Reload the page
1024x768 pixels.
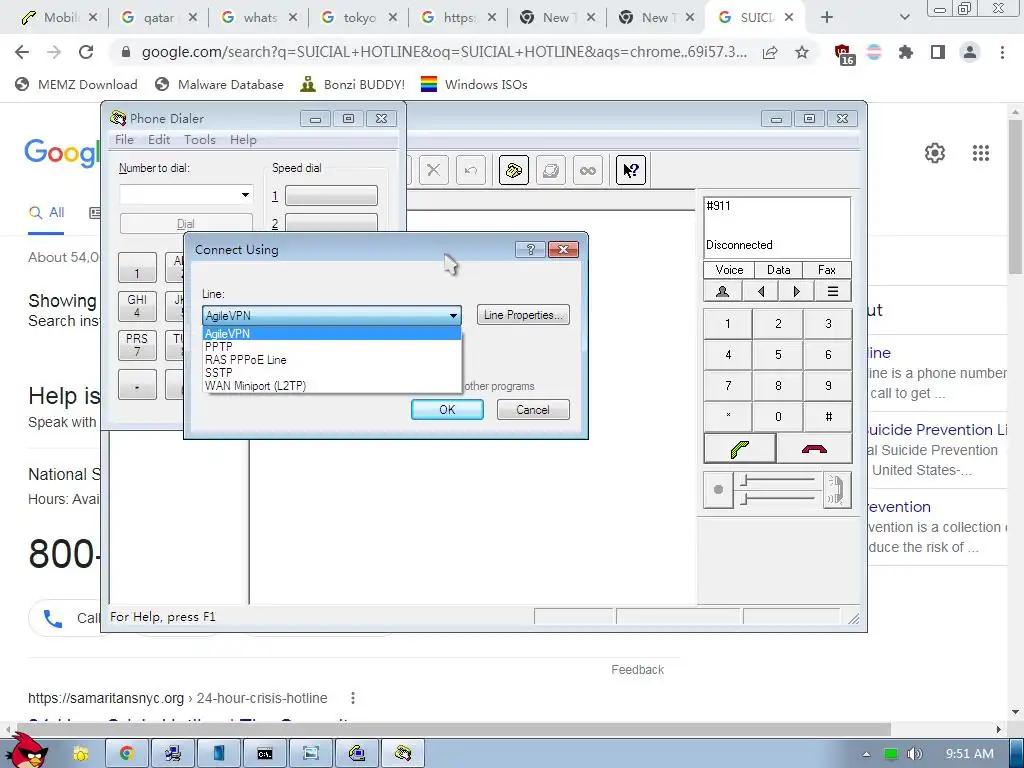pyautogui.click(x=86, y=52)
